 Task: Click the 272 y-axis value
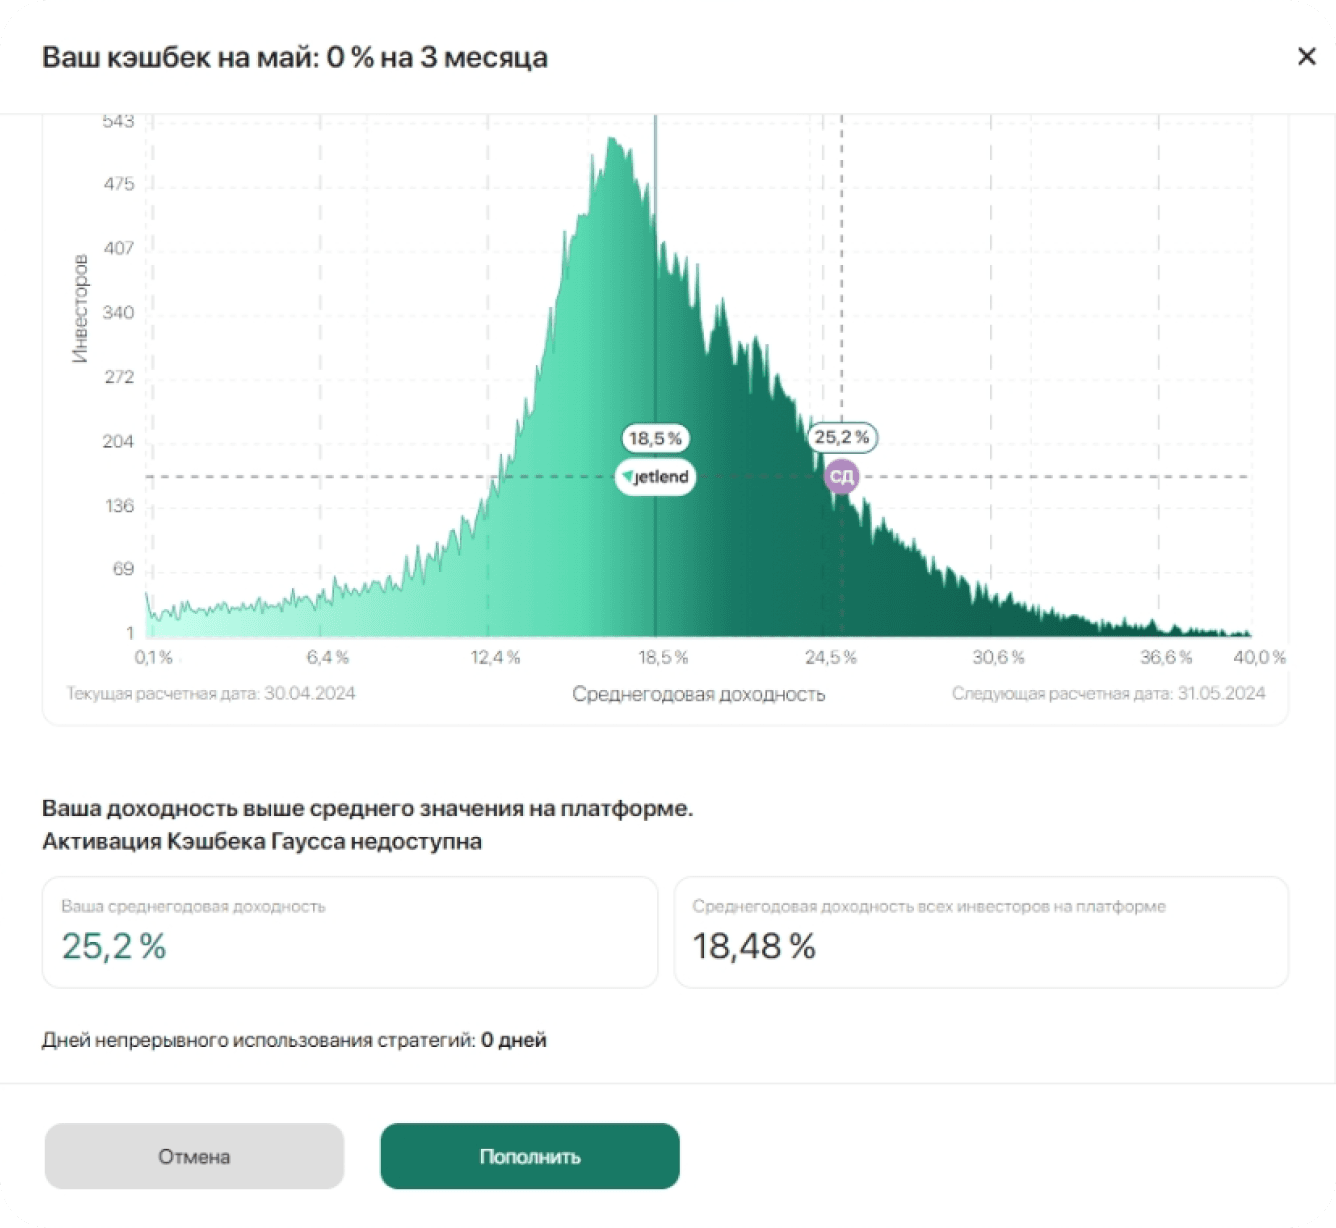coord(118,377)
